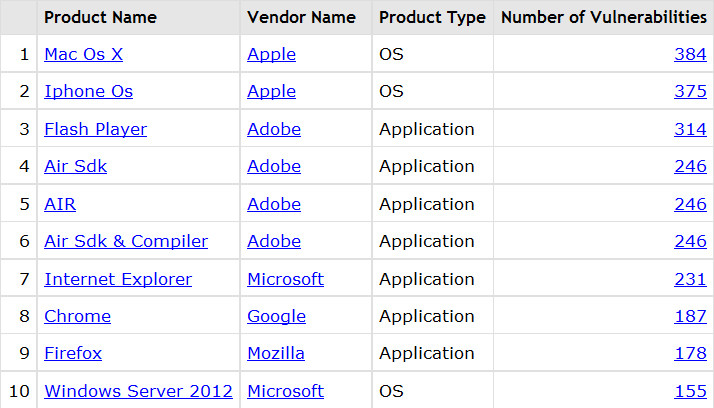Open the 375 vulnerabilities count link
This screenshot has width=714, height=408.
pos(690,91)
